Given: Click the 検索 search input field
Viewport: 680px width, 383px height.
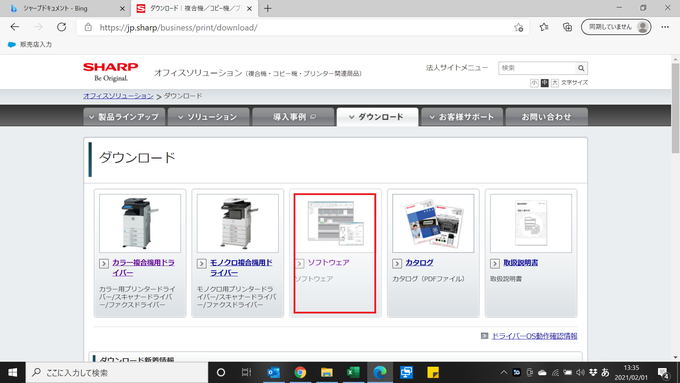Looking at the screenshot, I should coord(537,68).
